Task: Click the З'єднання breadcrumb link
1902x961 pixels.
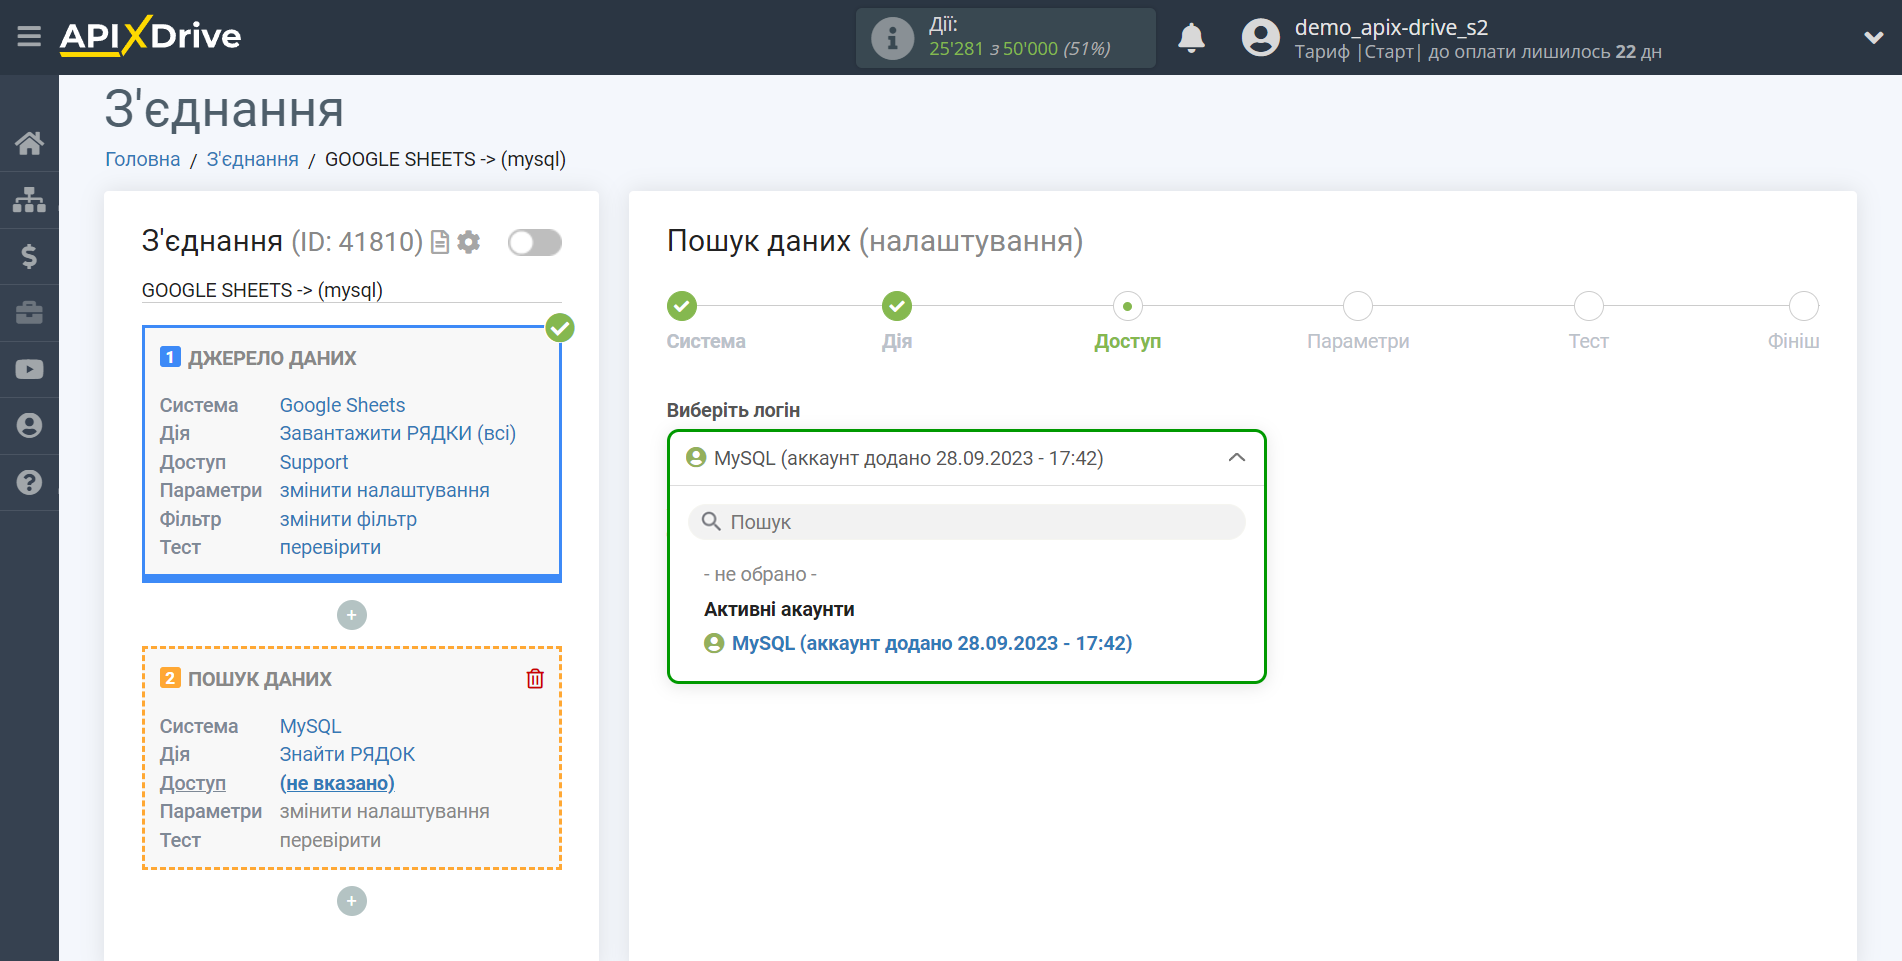Action: coord(253,160)
